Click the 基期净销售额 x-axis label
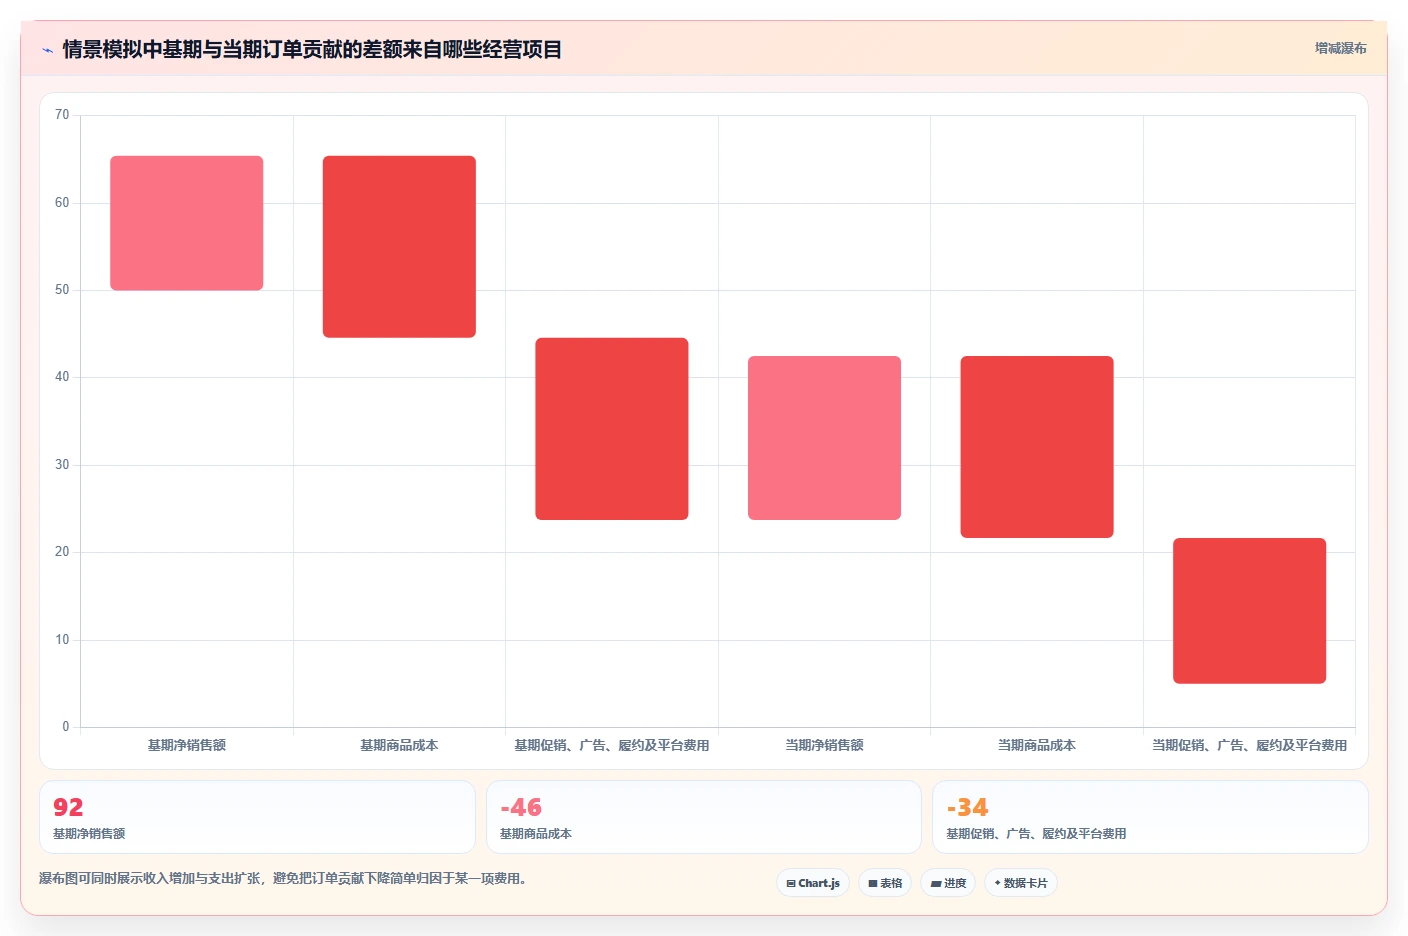Screen dimensions: 1408x936 point(187,745)
